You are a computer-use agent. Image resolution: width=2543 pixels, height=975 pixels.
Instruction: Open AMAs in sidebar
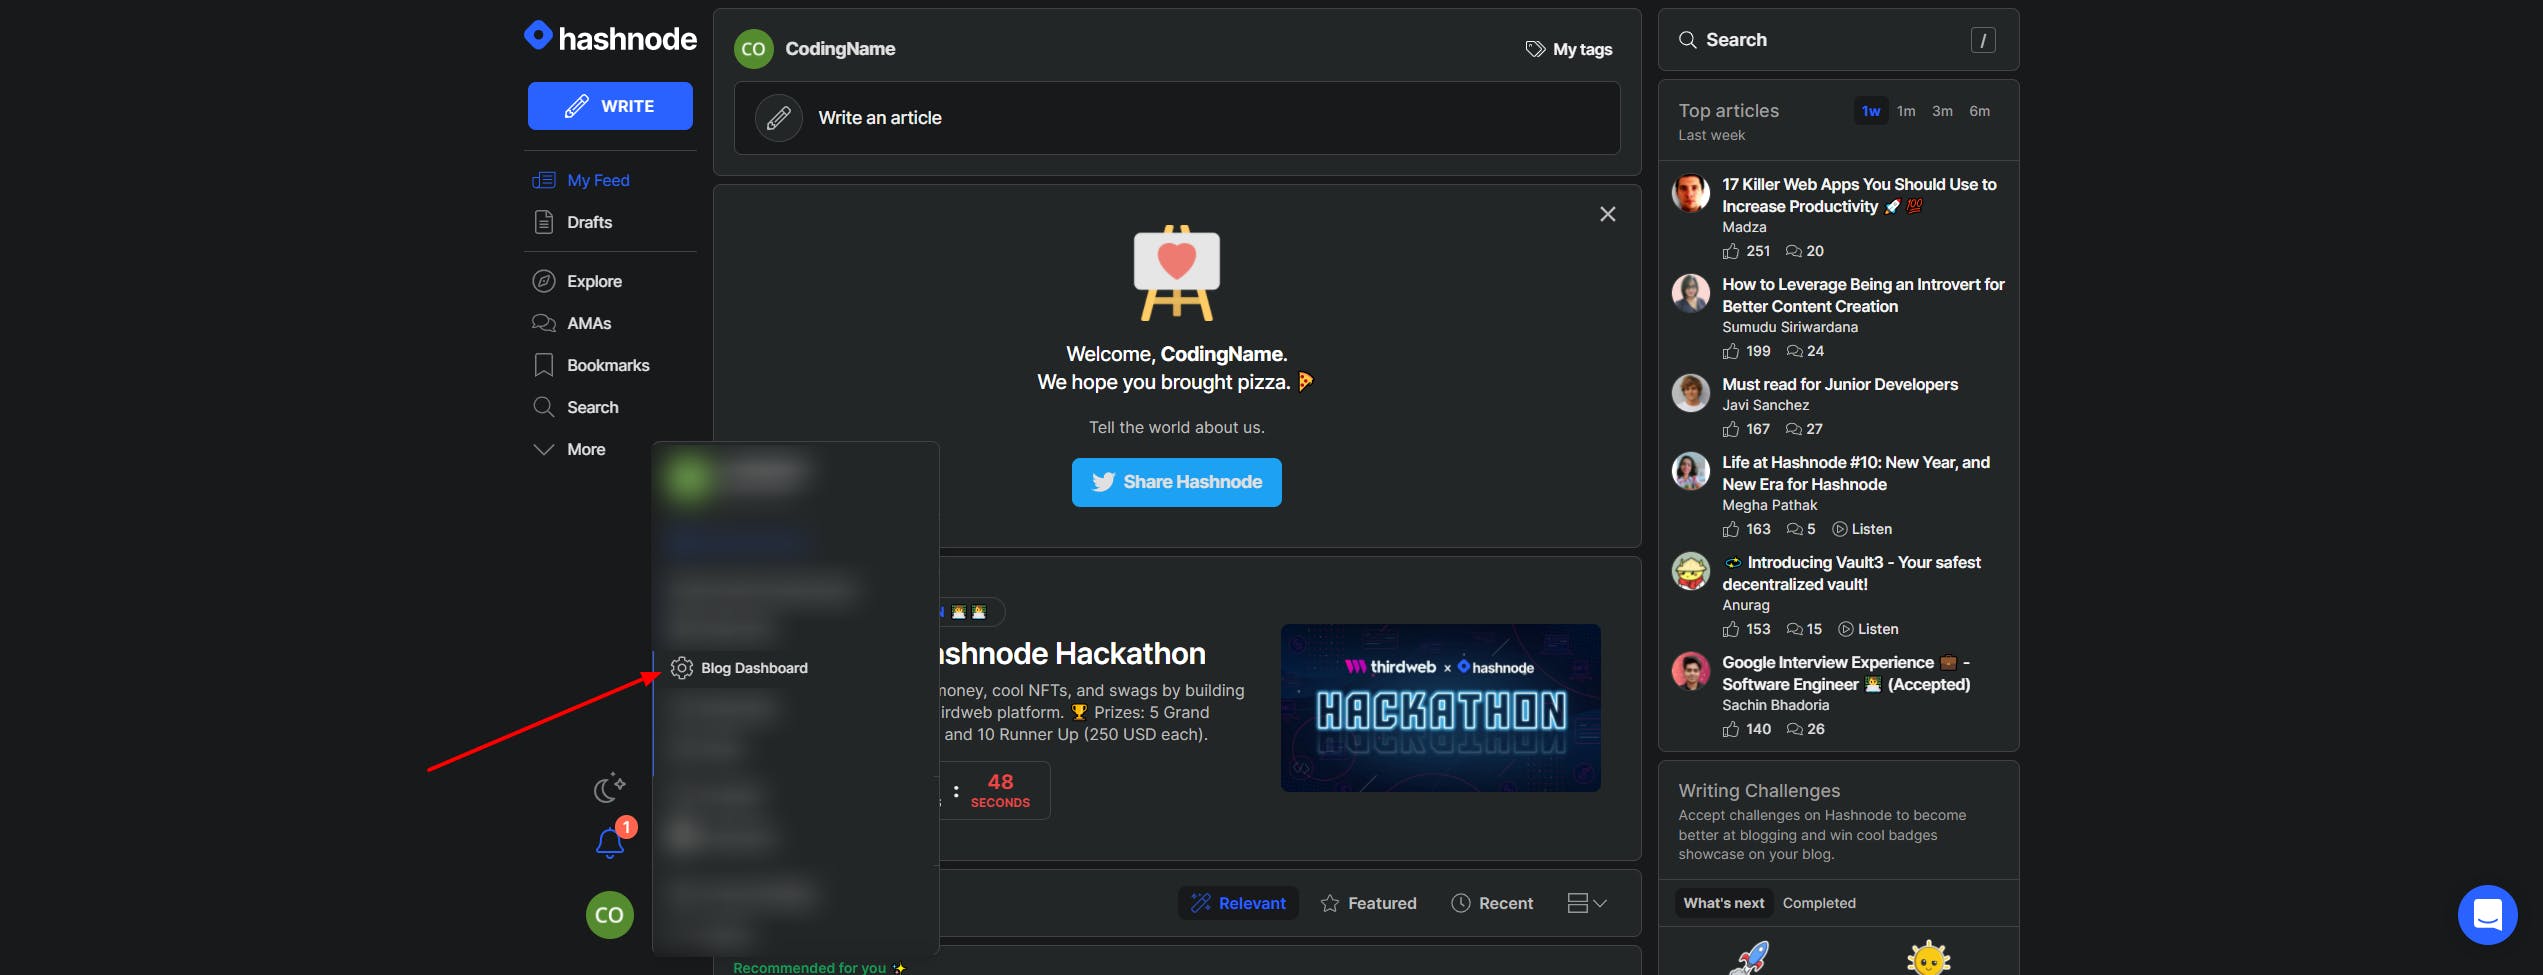pyautogui.click(x=572, y=323)
